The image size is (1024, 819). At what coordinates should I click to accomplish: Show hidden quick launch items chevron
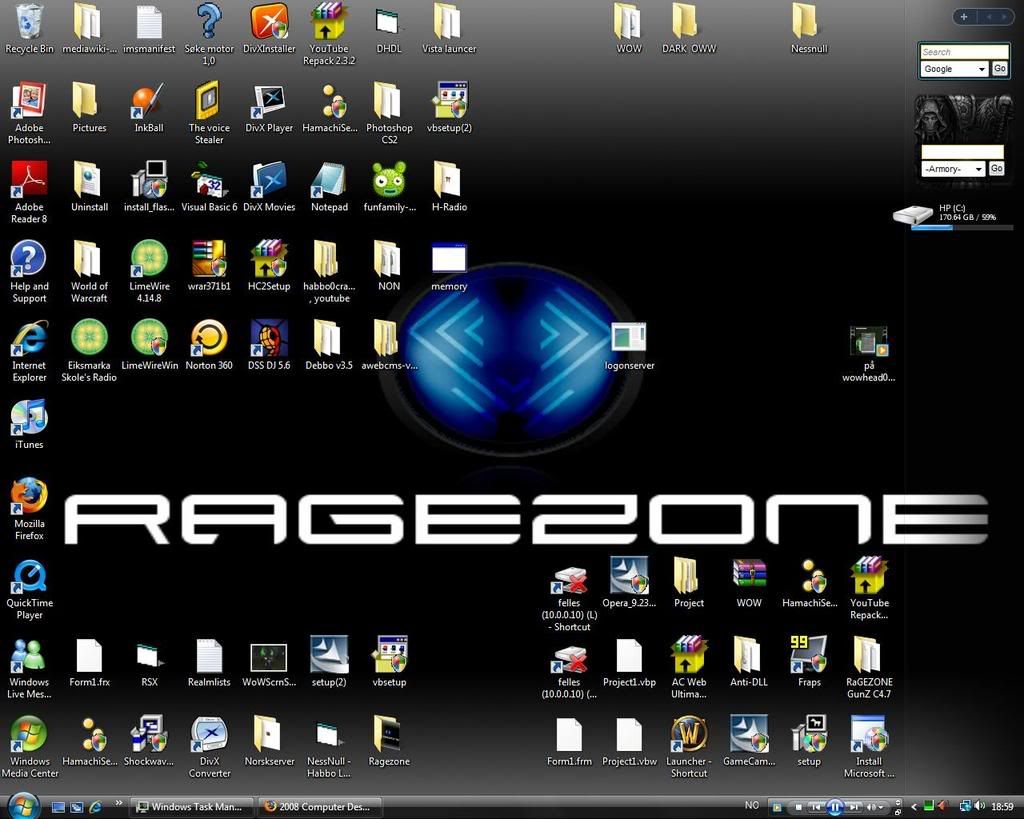coord(119,803)
